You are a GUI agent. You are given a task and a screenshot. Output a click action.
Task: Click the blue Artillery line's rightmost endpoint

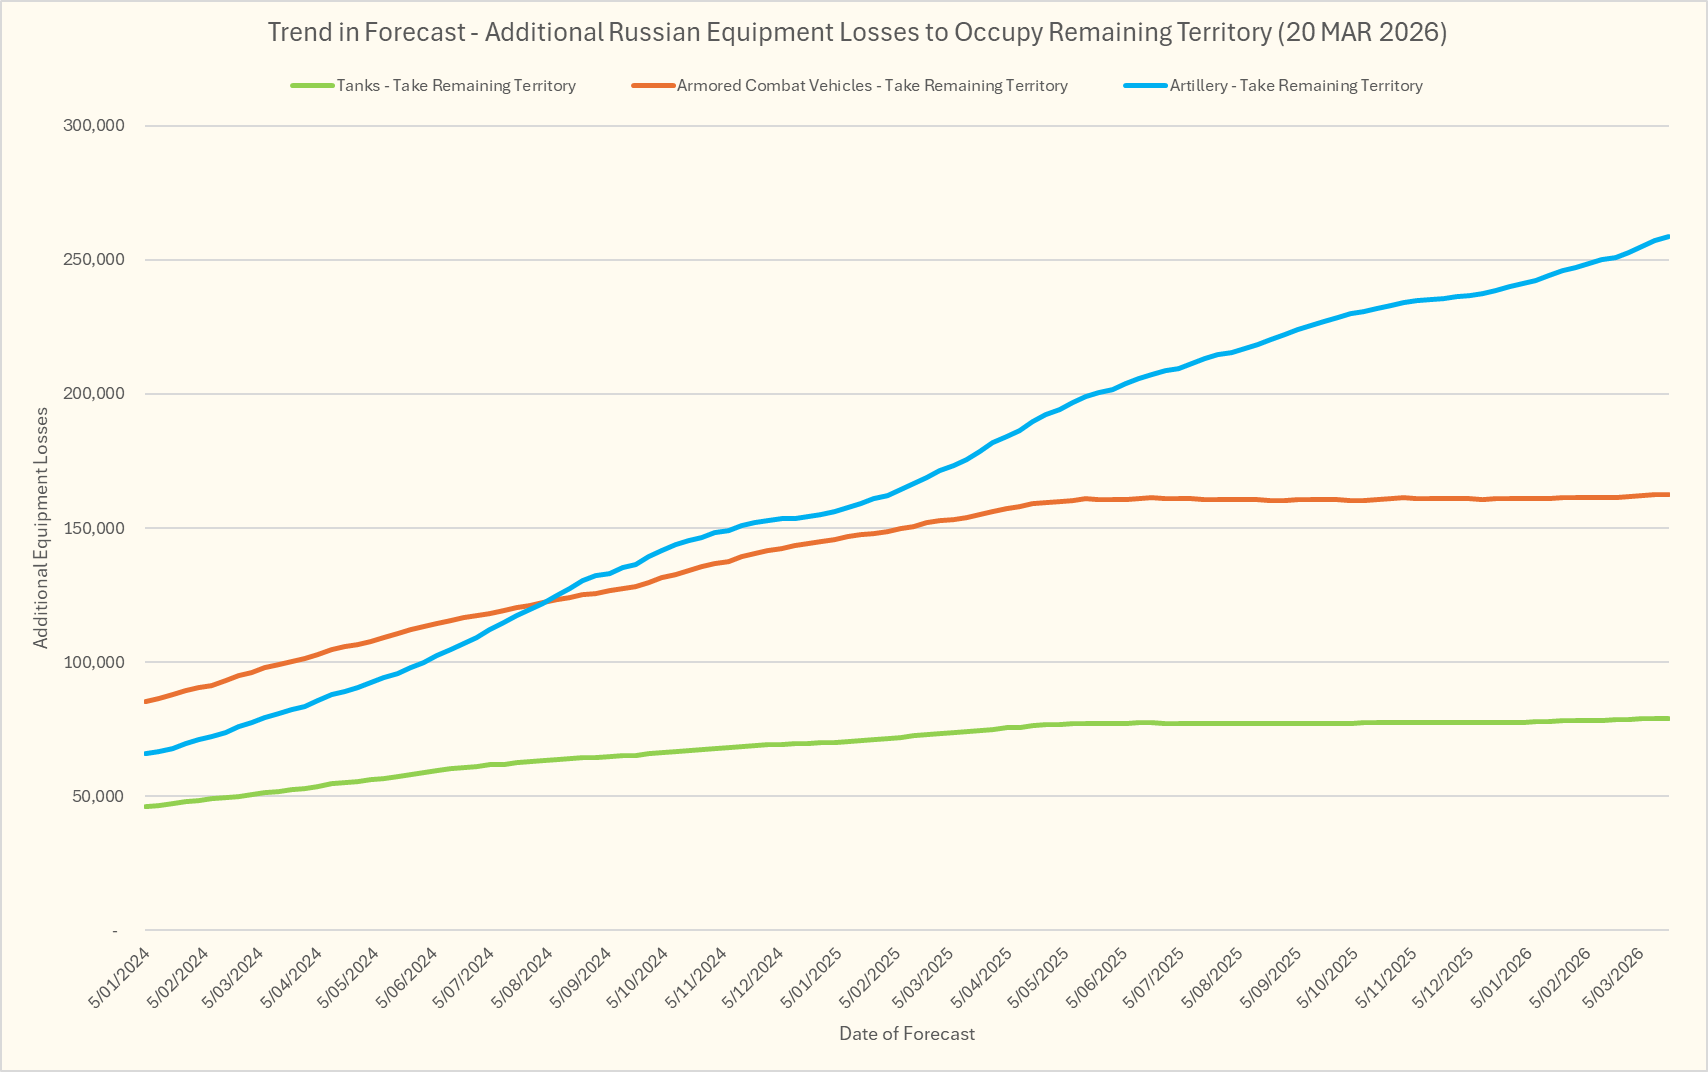click(x=1668, y=237)
